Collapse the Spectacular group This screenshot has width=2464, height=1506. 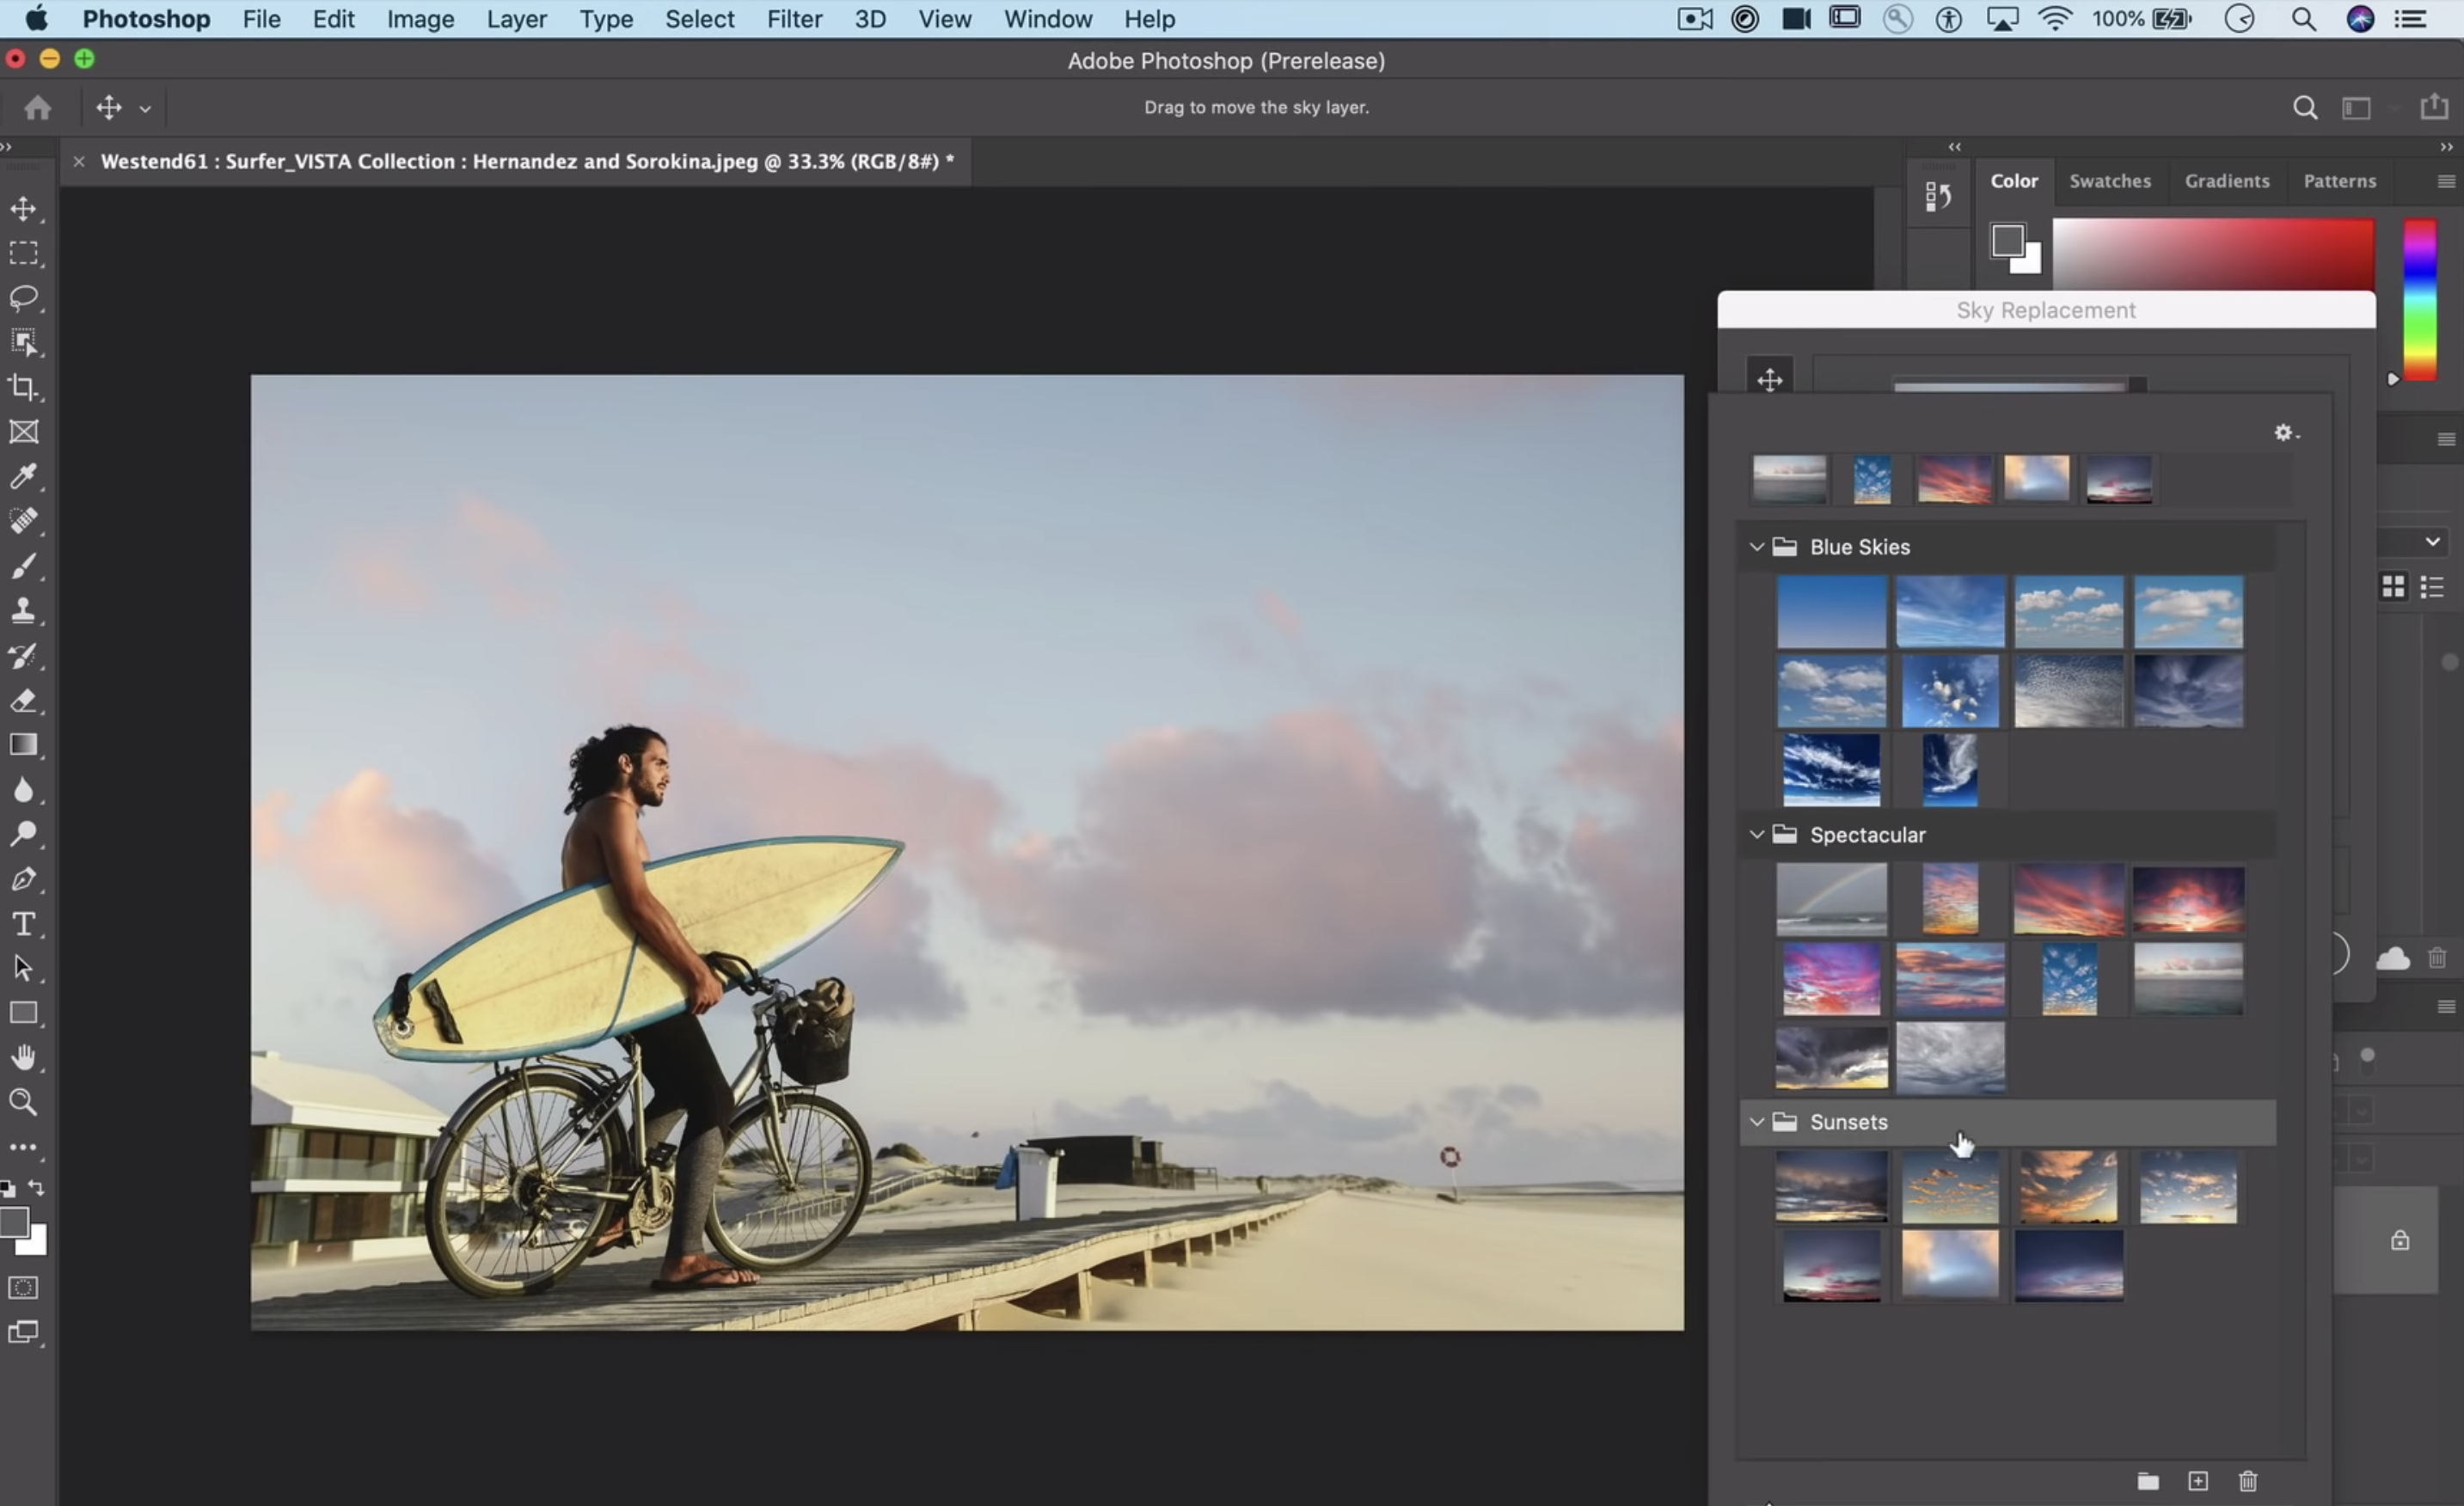[1756, 834]
